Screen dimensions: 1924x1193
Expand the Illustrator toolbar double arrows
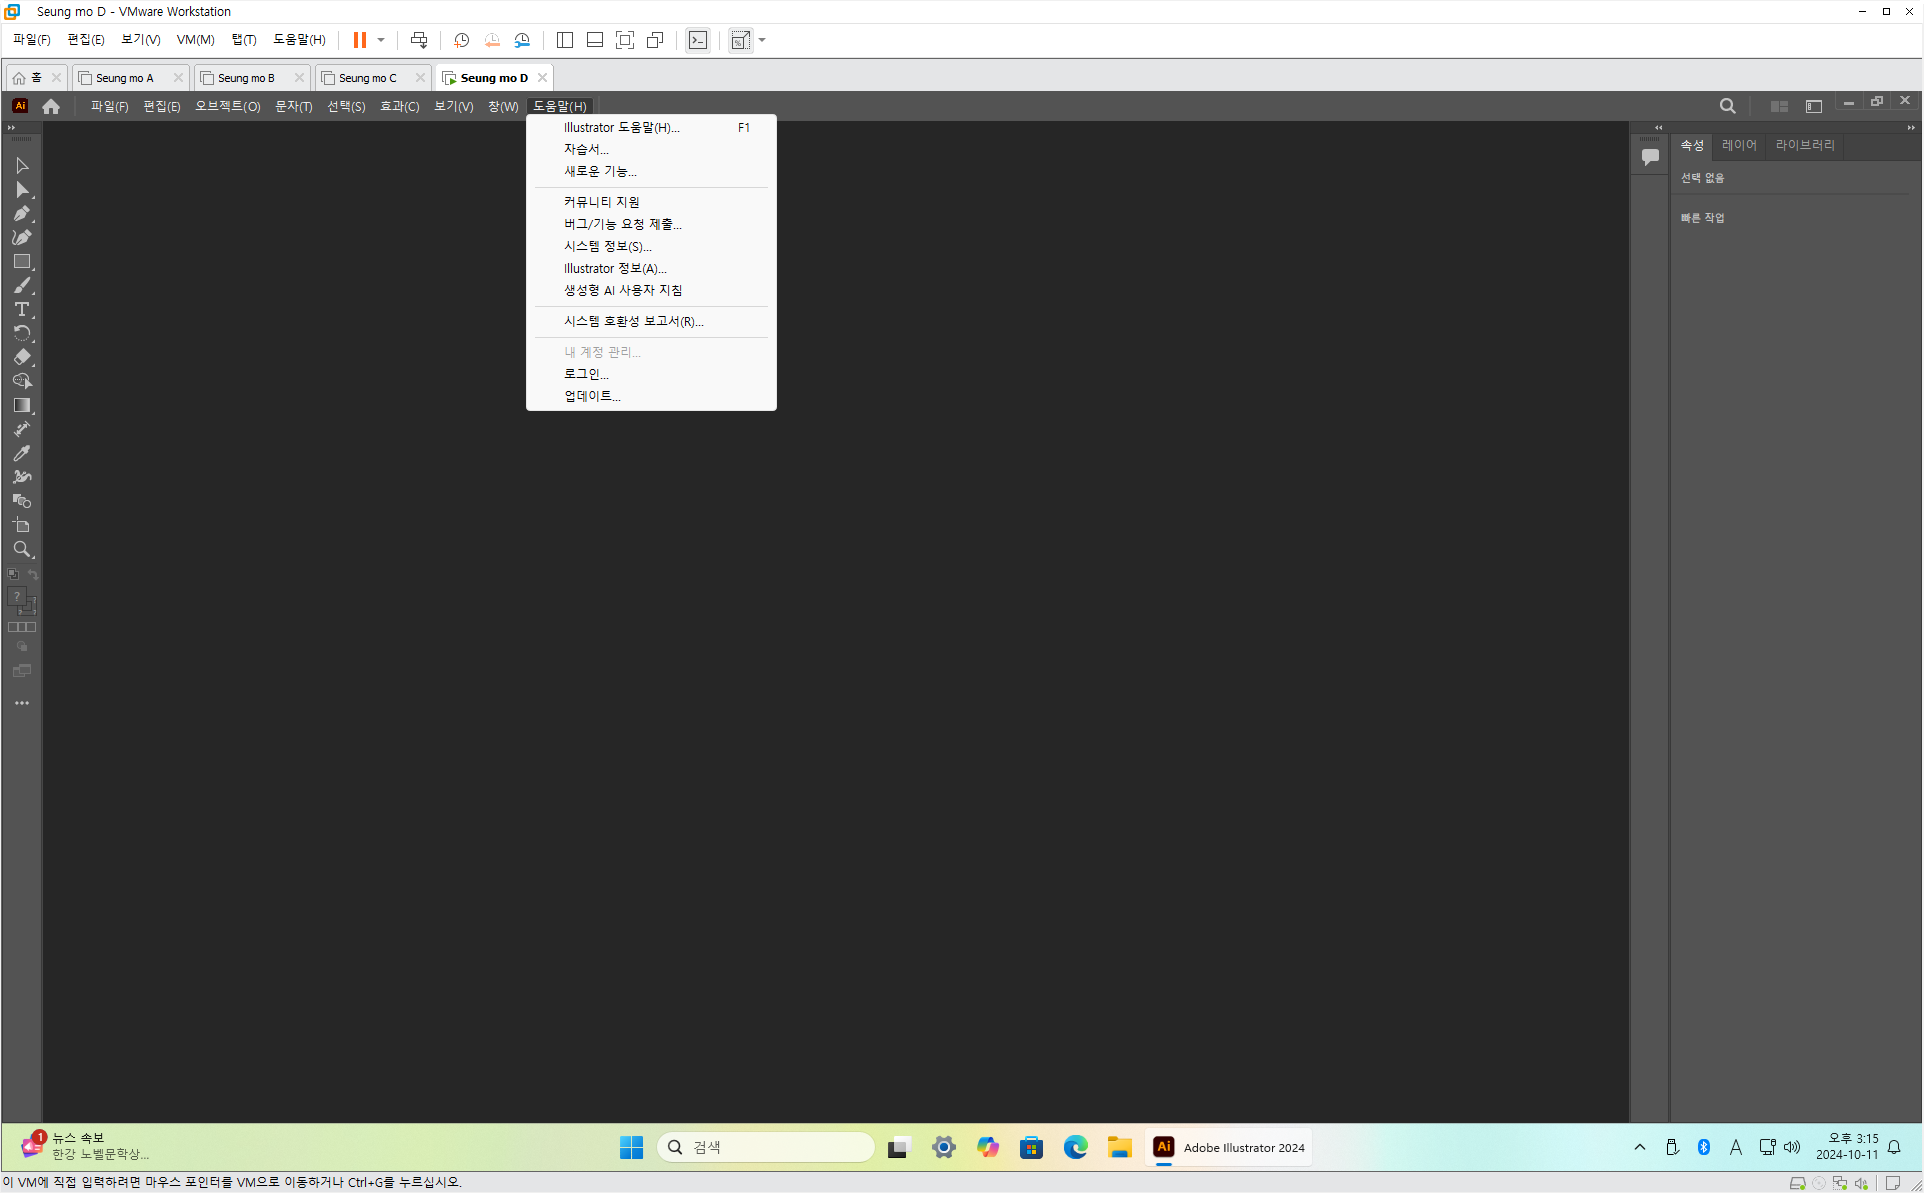pyautogui.click(x=11, y=128)
